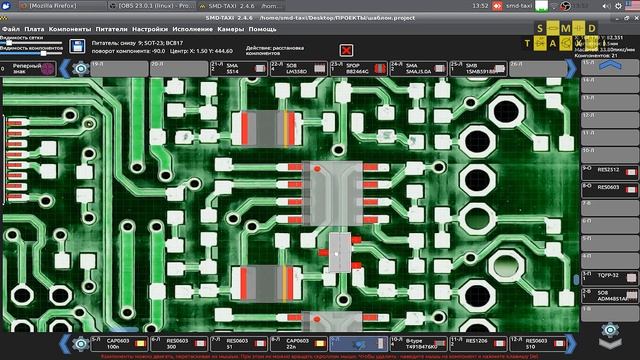The image size is (640, 360).
Task: Open the smd-taxi user menu in the tray
Action: click(x=519, y=6)
